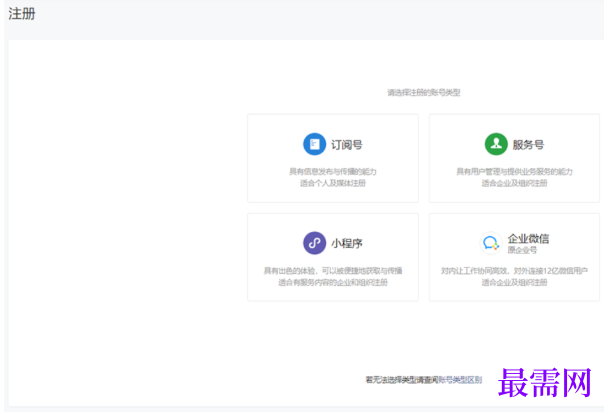Click the purple 小程序 mini program icon

pyautogui.click(x=314, y=243)
